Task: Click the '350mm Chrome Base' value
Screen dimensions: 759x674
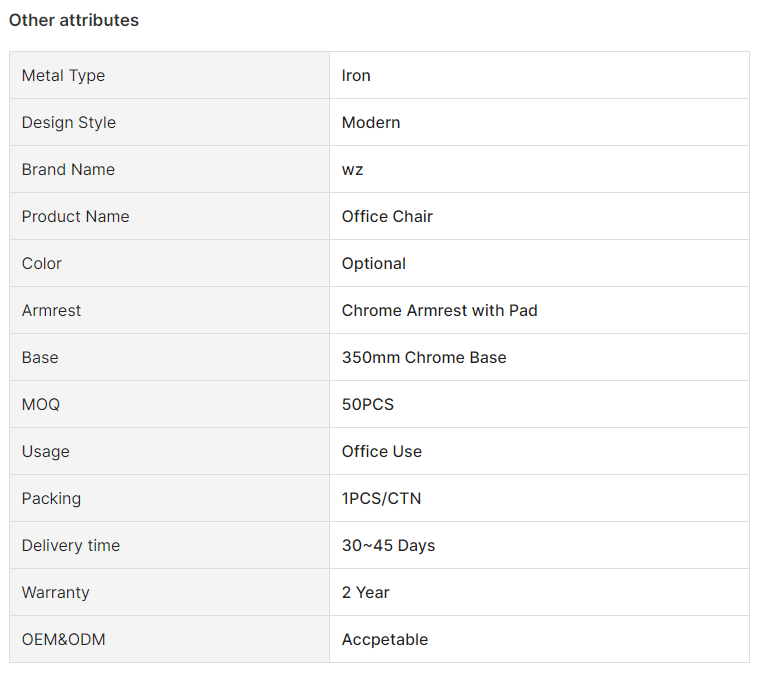Action: click(x=424, y=357)
